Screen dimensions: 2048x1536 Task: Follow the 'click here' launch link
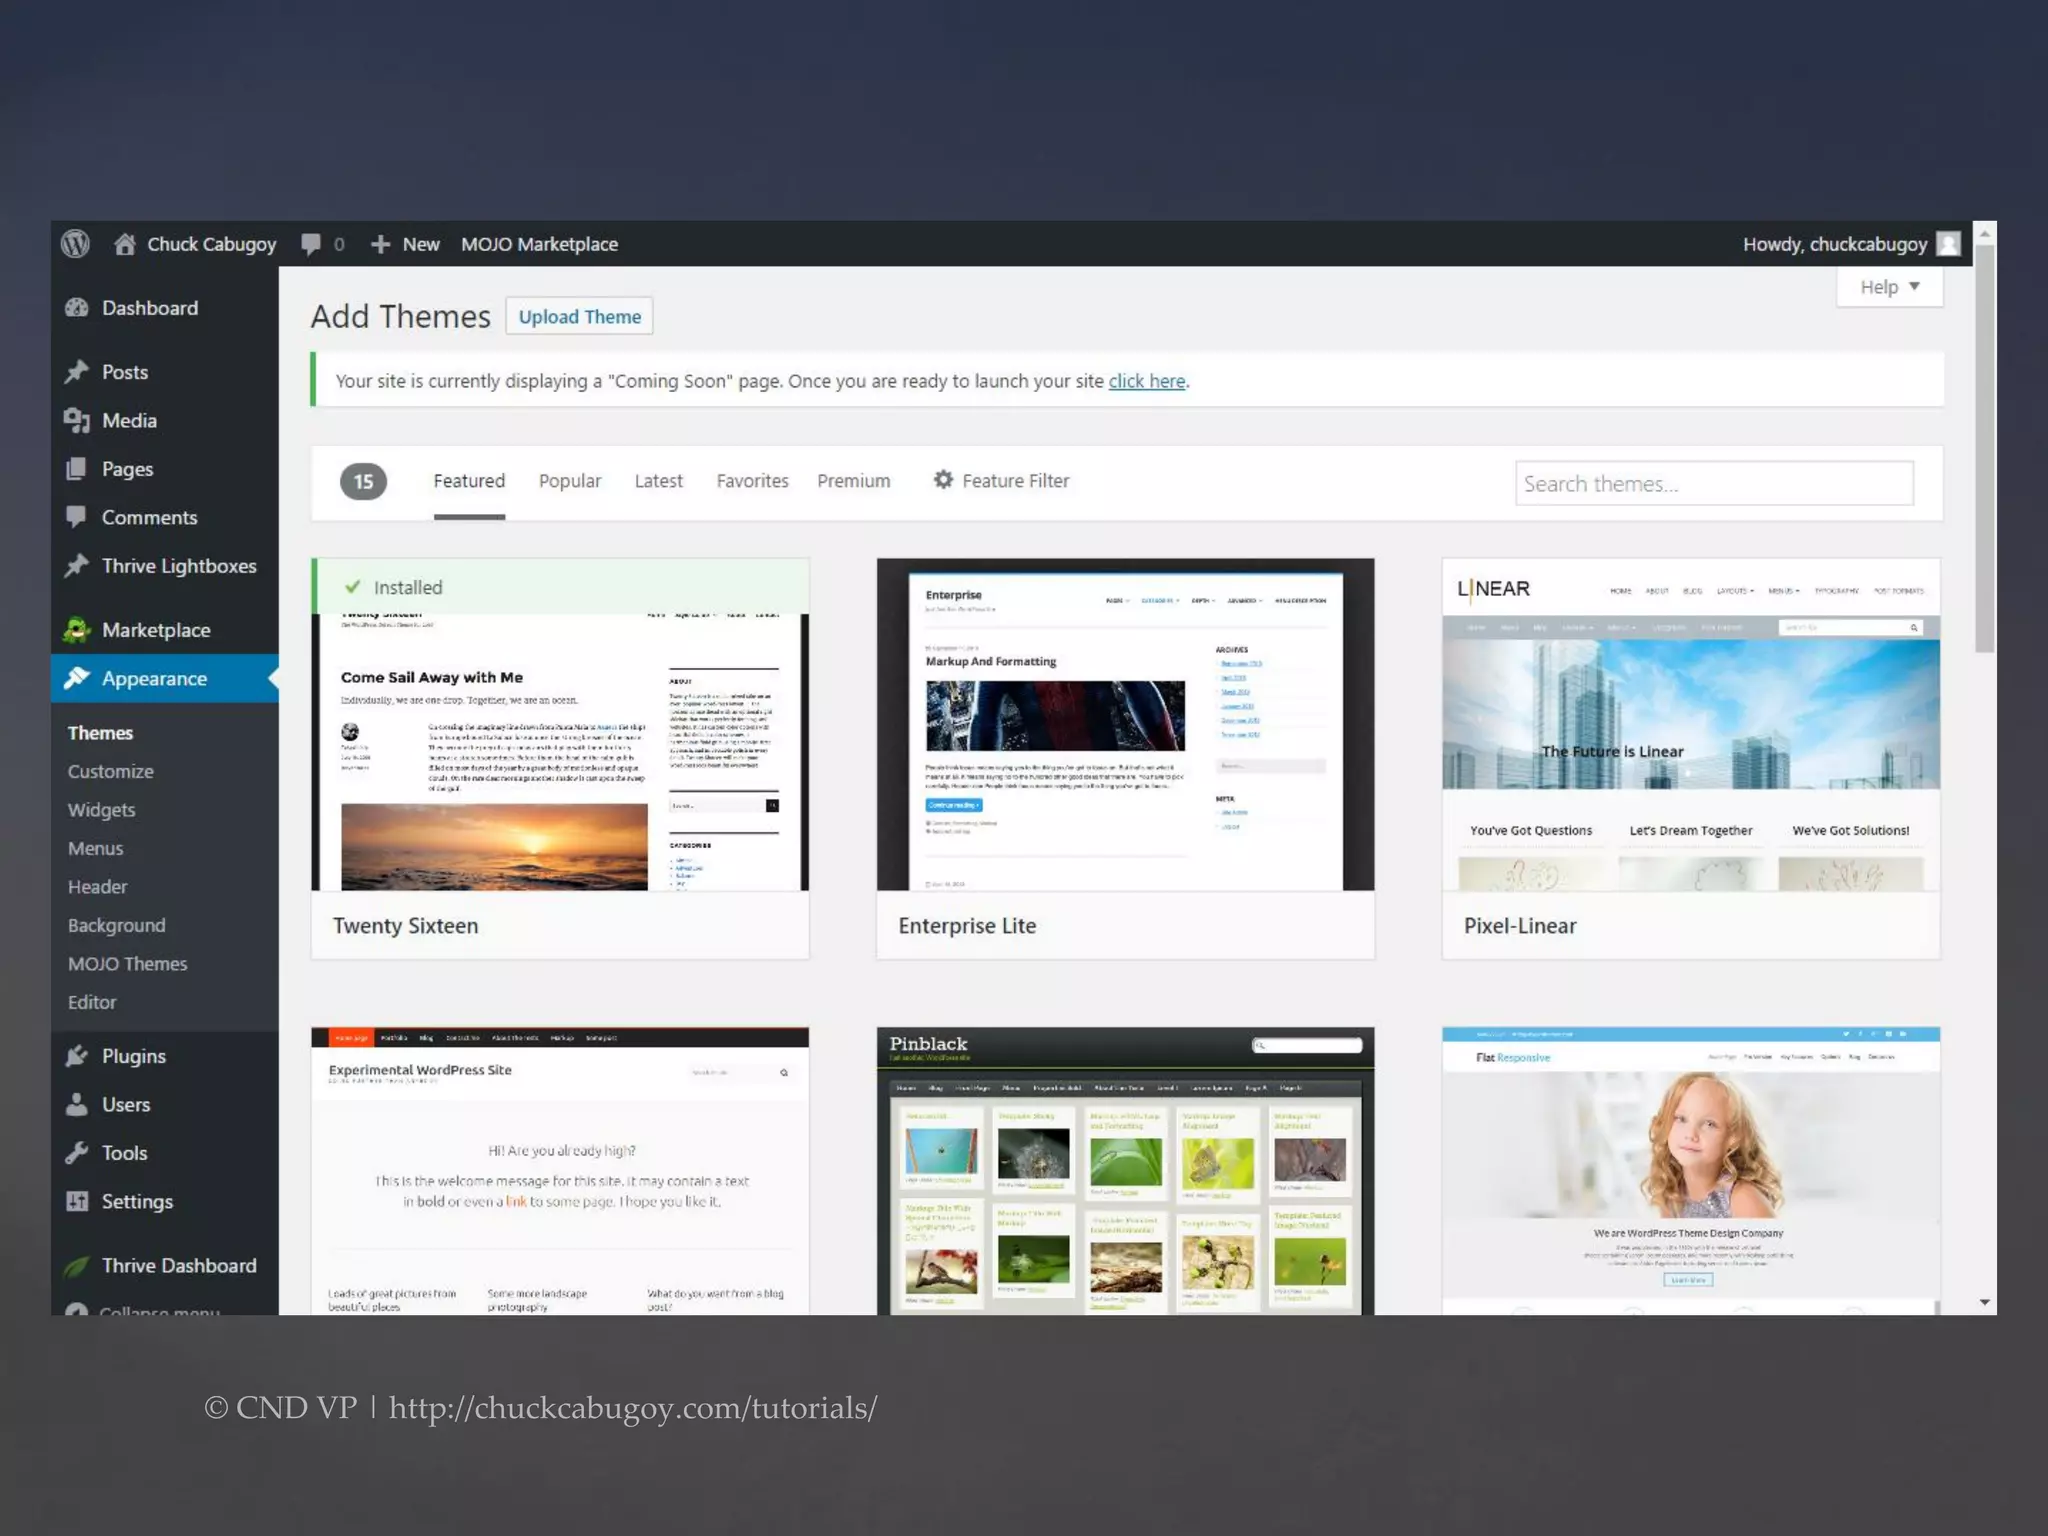[x=1147, y=381]
